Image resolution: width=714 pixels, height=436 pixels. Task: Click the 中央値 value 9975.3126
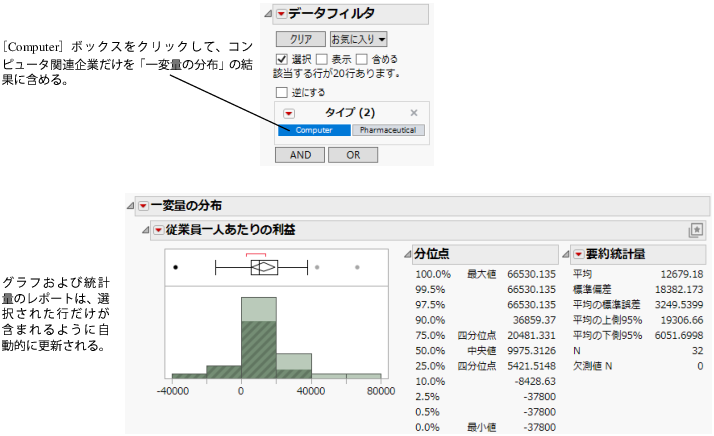(x=531, y=351)
